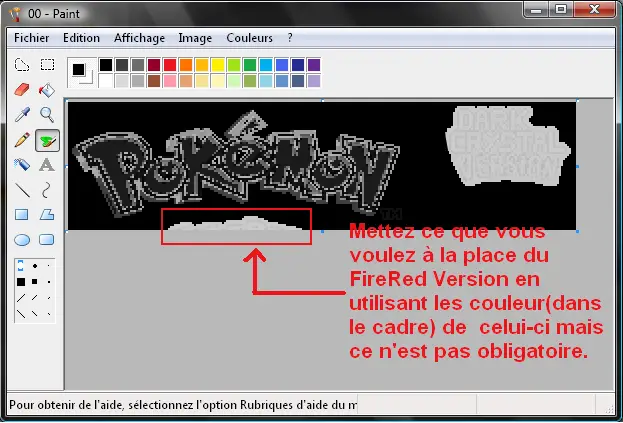
Task: Select the dark green swatch in the top row
Action: coord(250,65)
